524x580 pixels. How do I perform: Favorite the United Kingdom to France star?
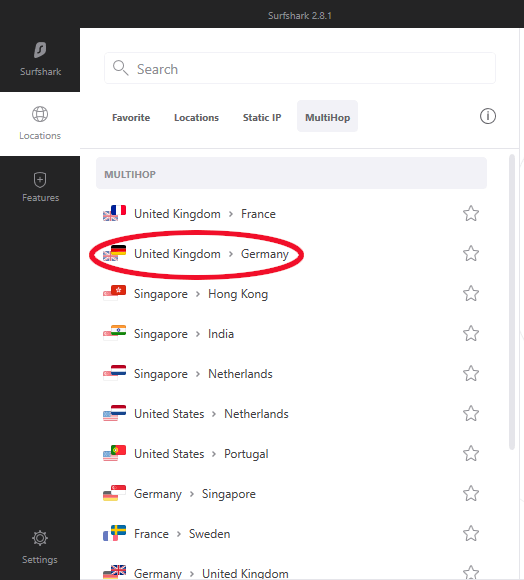point(471,213)
